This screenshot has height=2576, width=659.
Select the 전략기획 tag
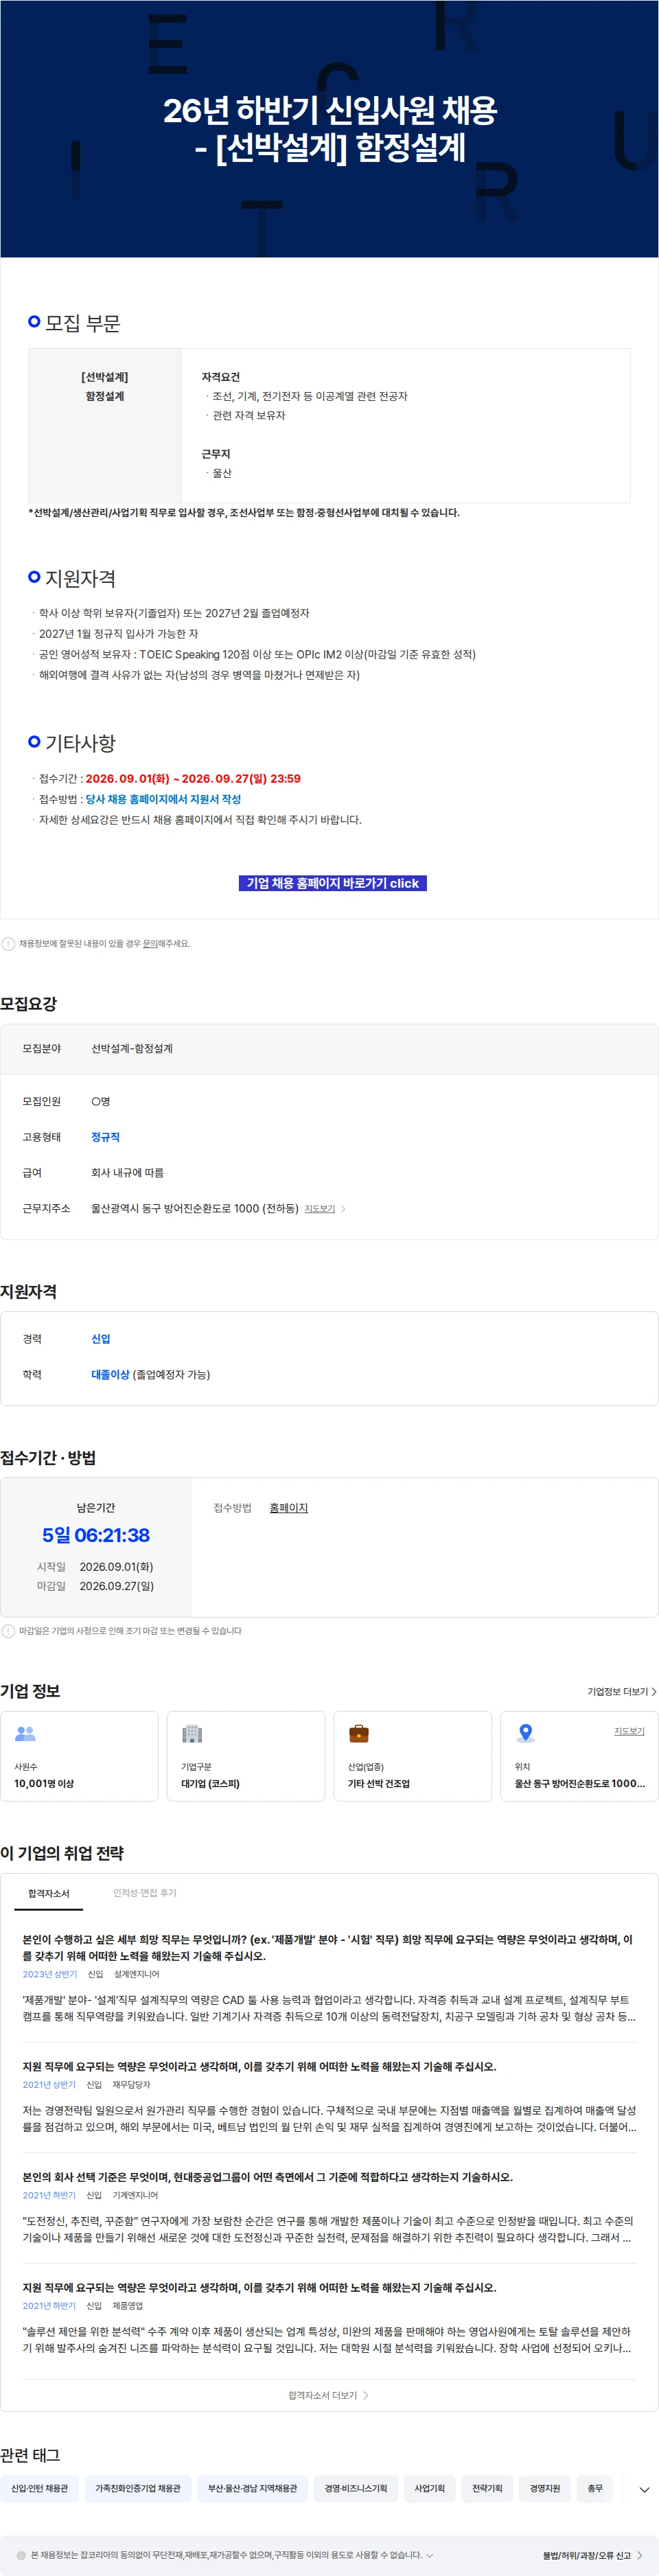[487, 2488]
